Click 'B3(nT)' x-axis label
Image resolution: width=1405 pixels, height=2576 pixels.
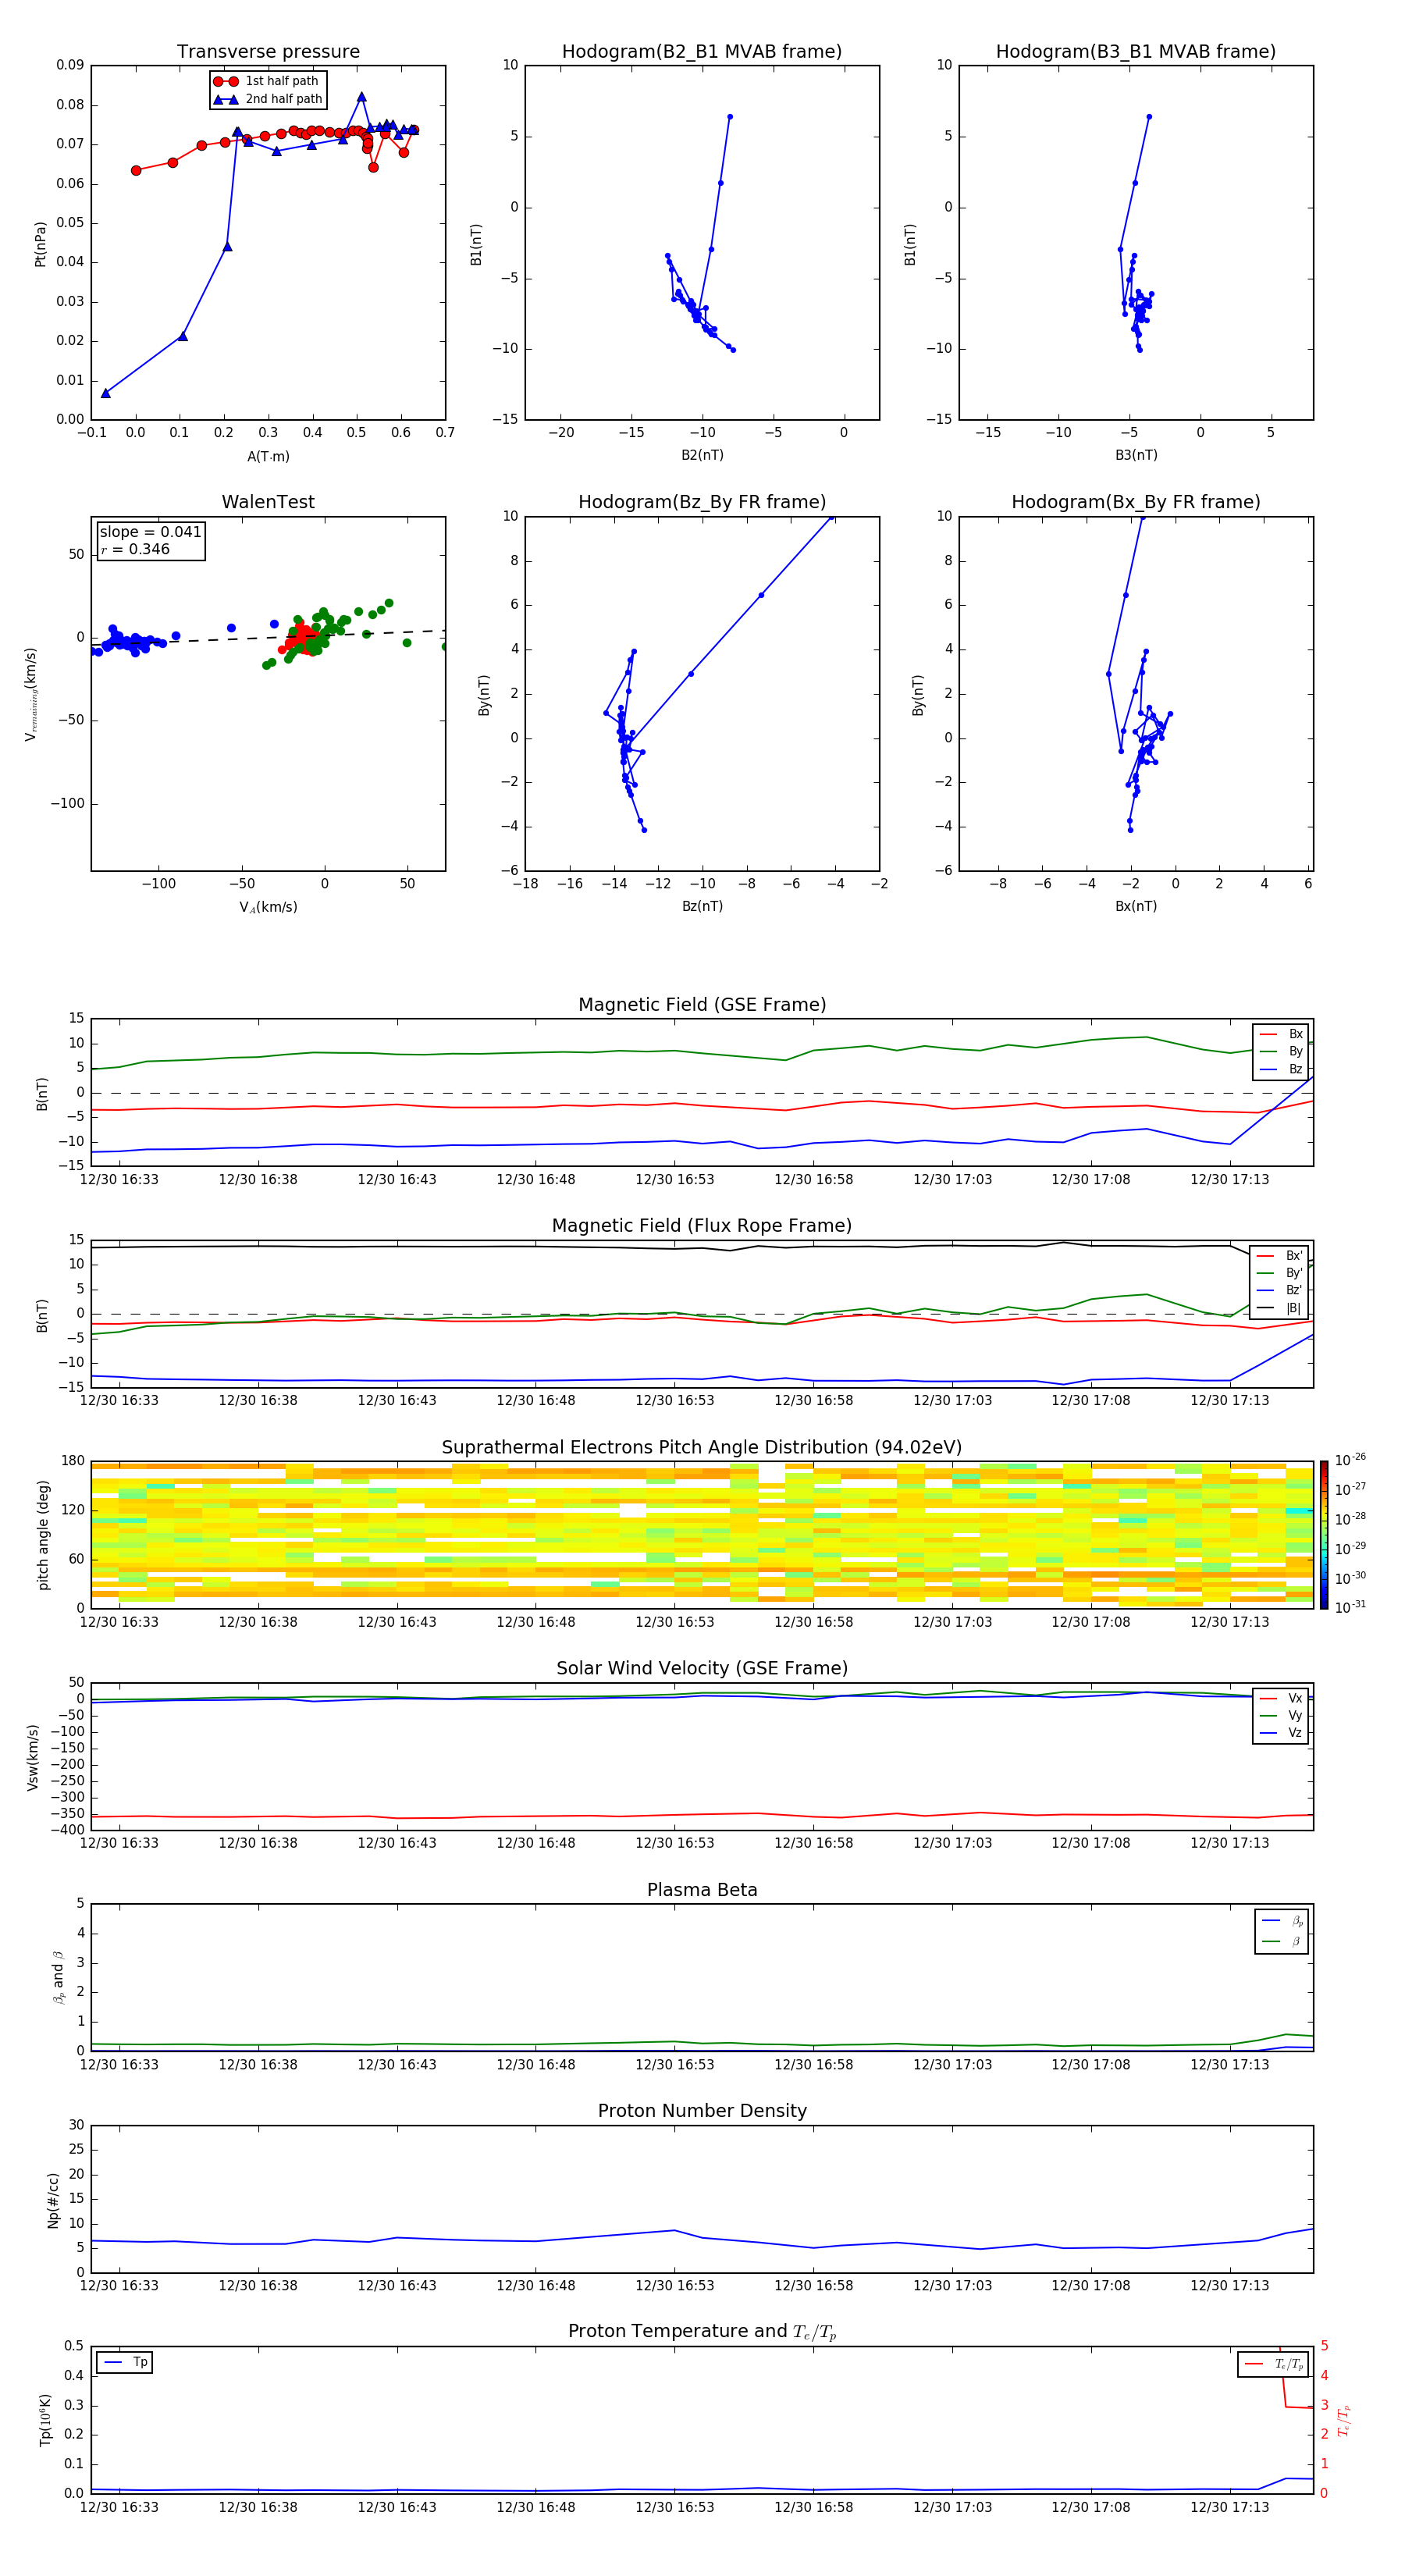1136,455
